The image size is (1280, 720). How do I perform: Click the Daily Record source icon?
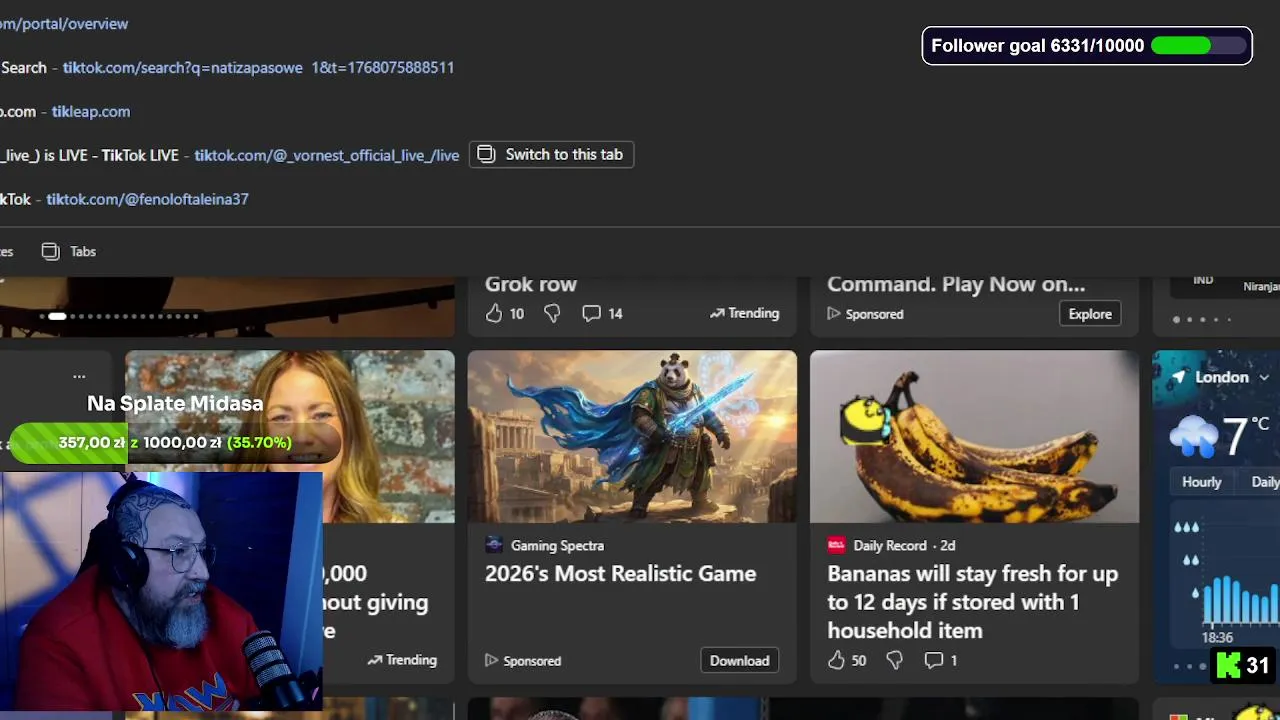(x=836, y=545)
